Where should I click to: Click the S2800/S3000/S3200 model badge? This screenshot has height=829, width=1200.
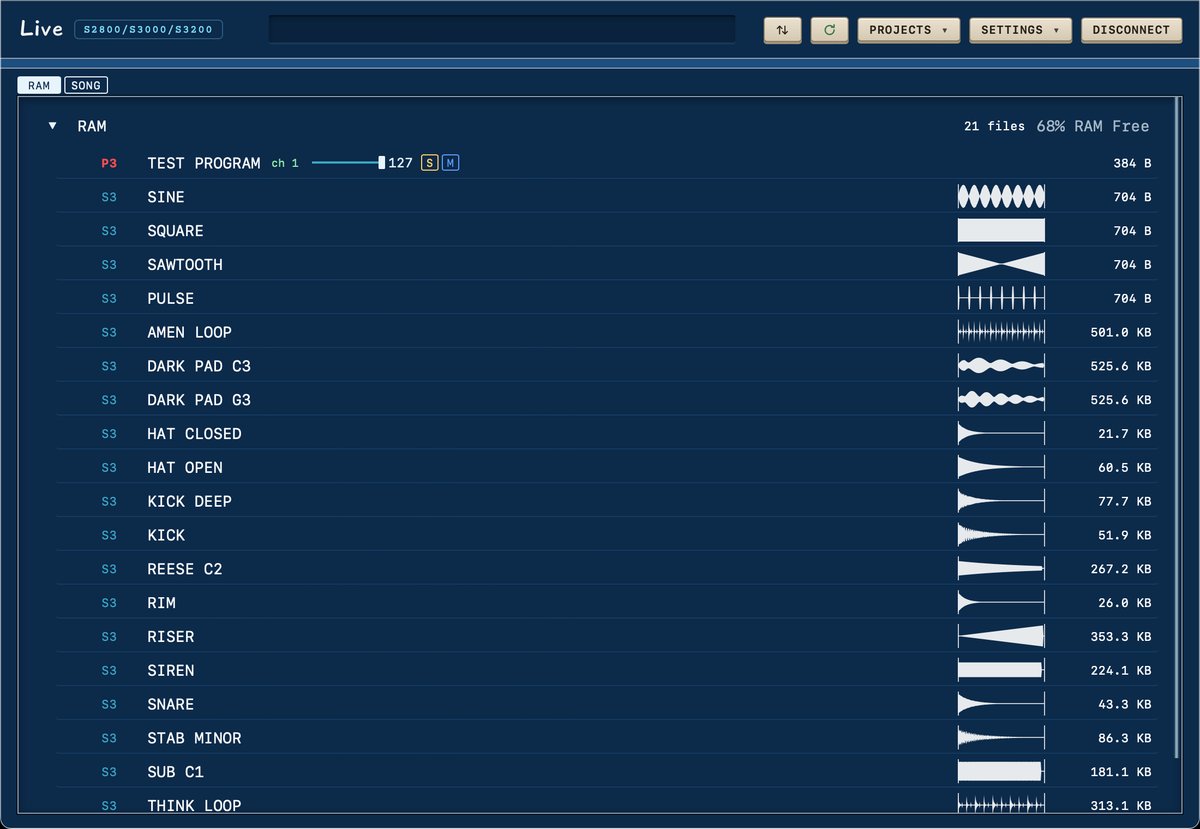point(148,30)
